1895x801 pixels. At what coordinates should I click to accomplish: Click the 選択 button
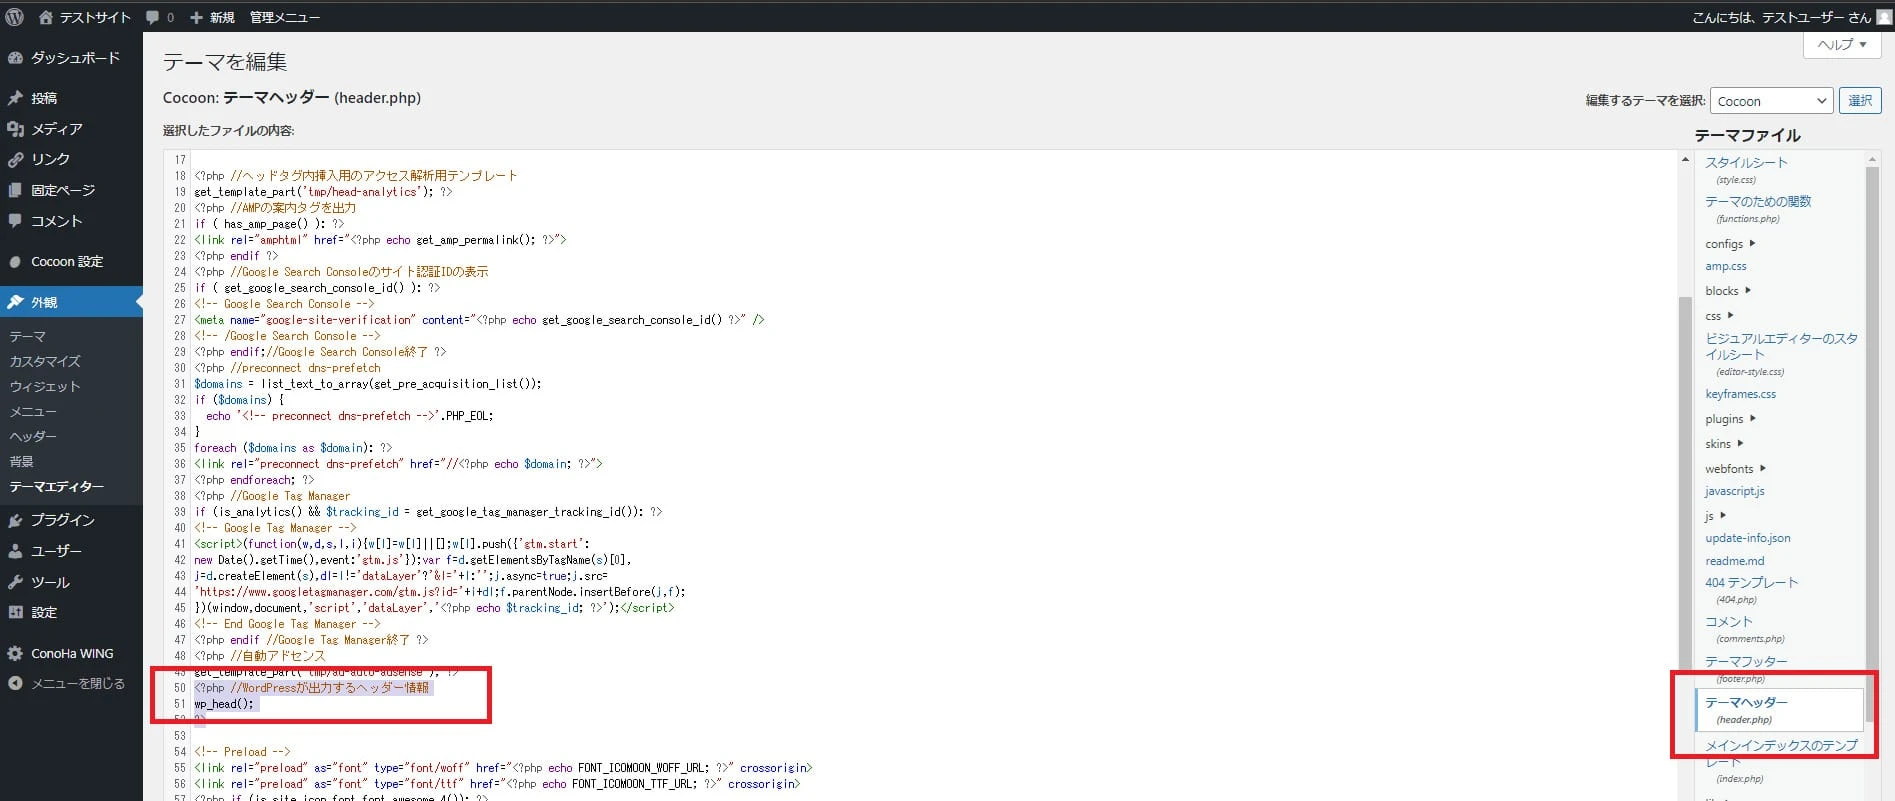coord(1860,101)
